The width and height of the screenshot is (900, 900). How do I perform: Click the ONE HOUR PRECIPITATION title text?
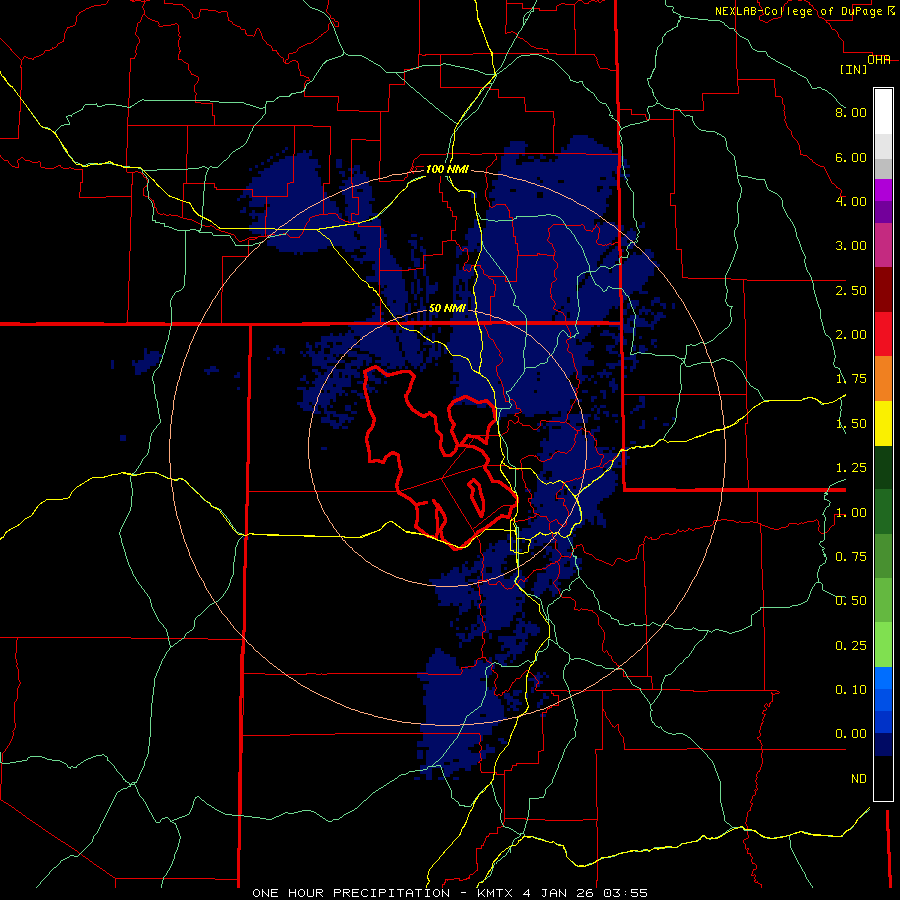coord(351,893)
